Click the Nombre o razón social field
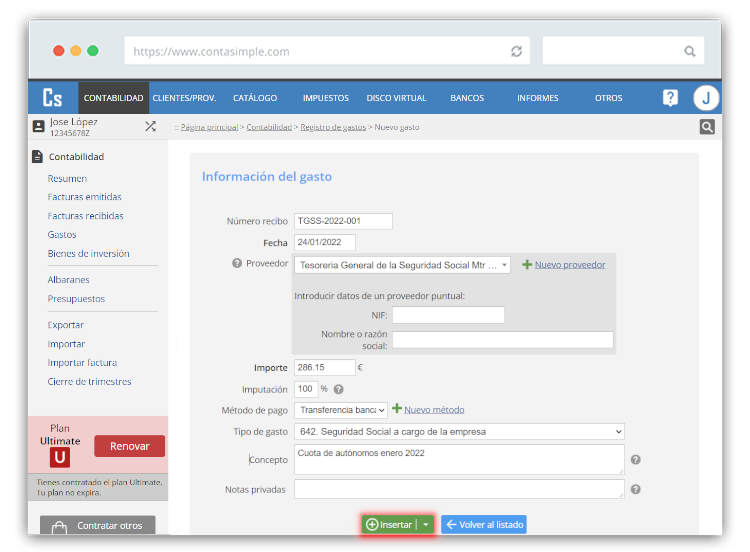Image resolution: width=750 pixels, height=552 pixels. 503,340
